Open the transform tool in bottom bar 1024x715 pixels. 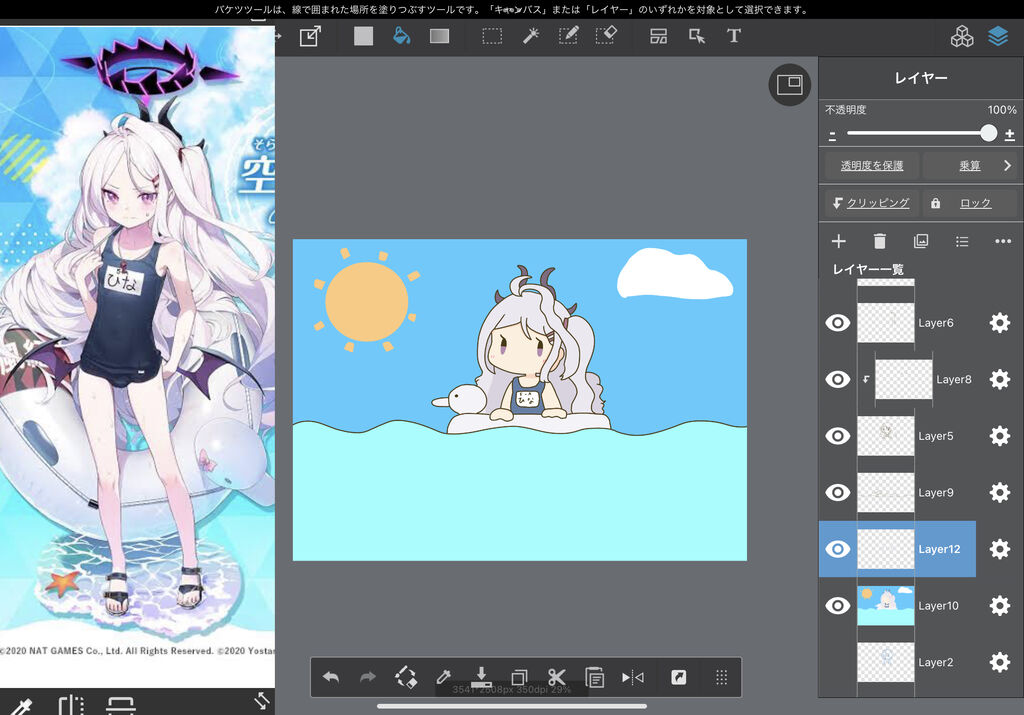coord(406,677)
